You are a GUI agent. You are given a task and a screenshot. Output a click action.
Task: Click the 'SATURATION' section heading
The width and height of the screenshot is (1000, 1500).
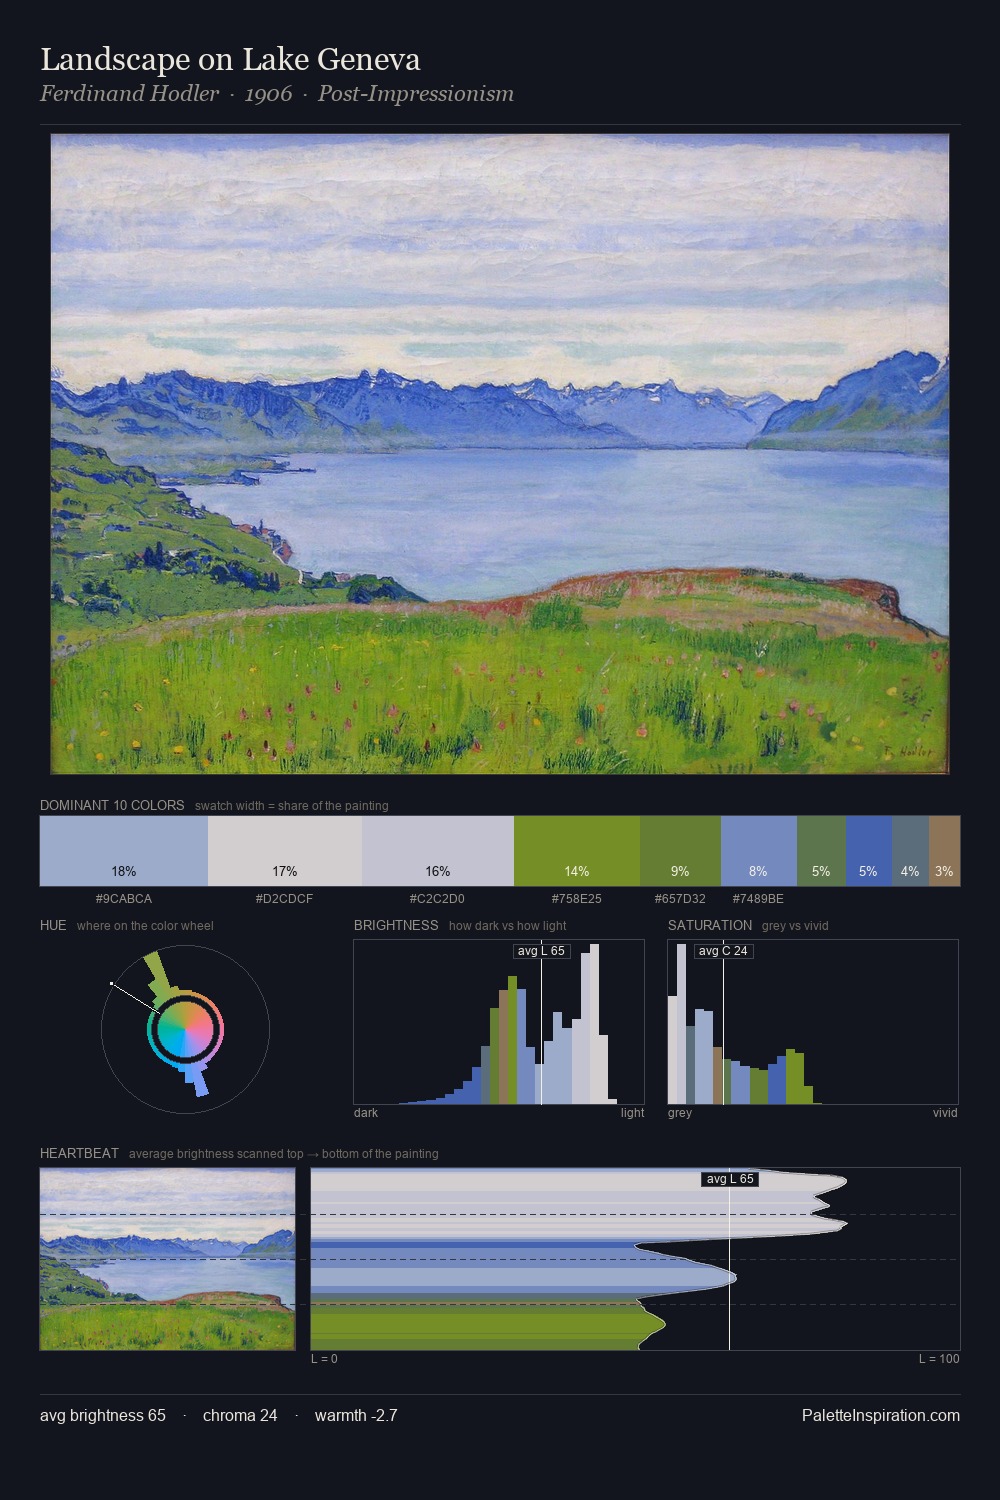click(x=710, y=925)
